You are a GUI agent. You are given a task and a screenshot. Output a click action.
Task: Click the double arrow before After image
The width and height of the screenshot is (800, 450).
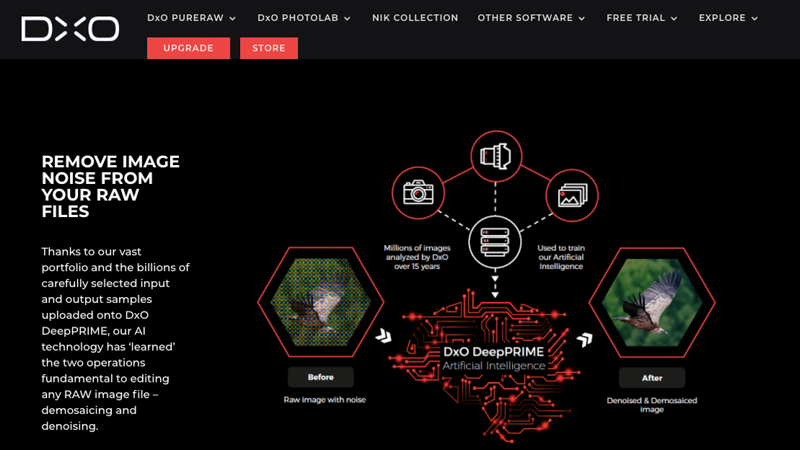pos(585,339)
